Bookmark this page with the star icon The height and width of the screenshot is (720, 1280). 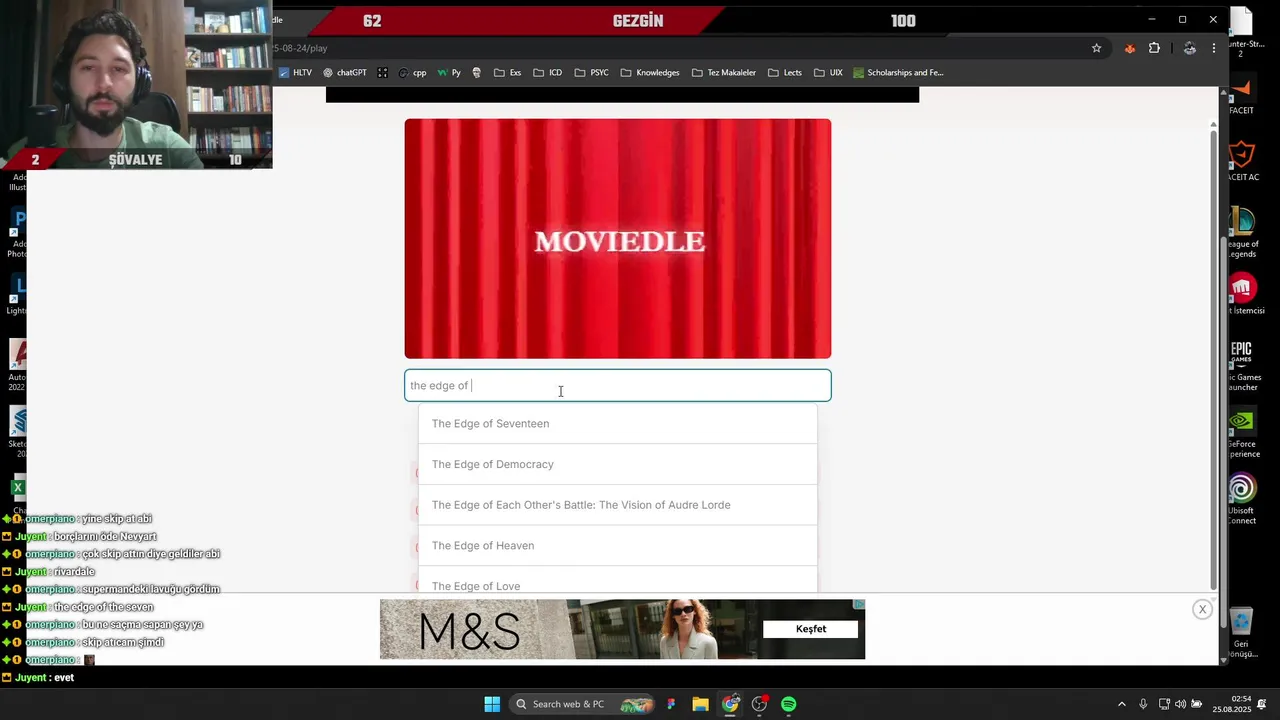pyautogui.click(x=1096, y=48)
